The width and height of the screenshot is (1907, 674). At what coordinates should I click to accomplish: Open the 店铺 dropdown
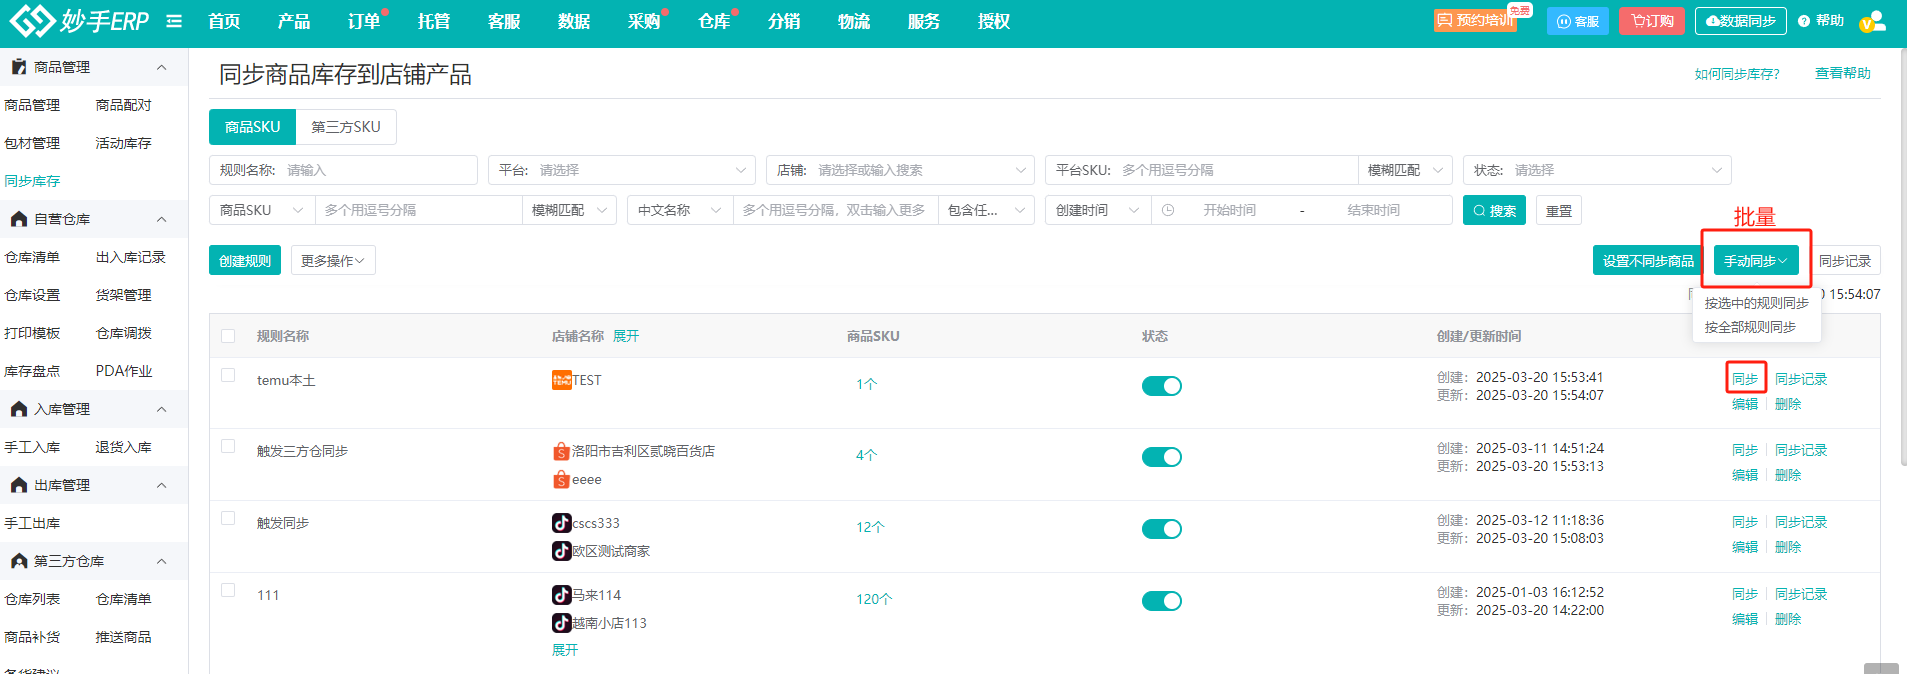coord(900,170)
